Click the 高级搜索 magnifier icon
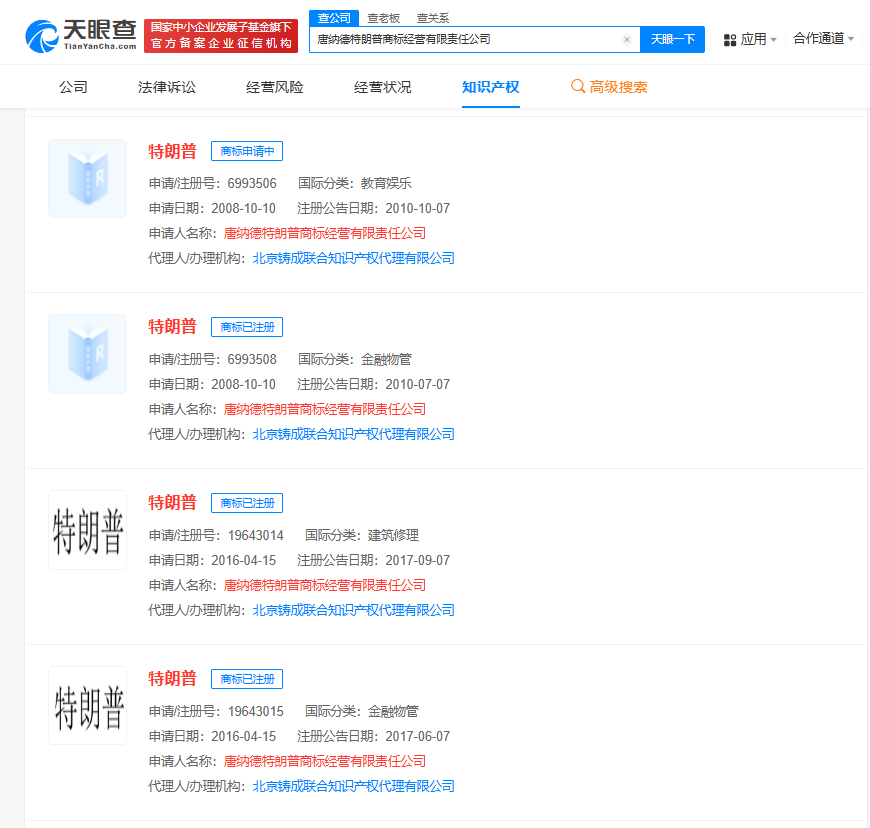 pos(578,87)
